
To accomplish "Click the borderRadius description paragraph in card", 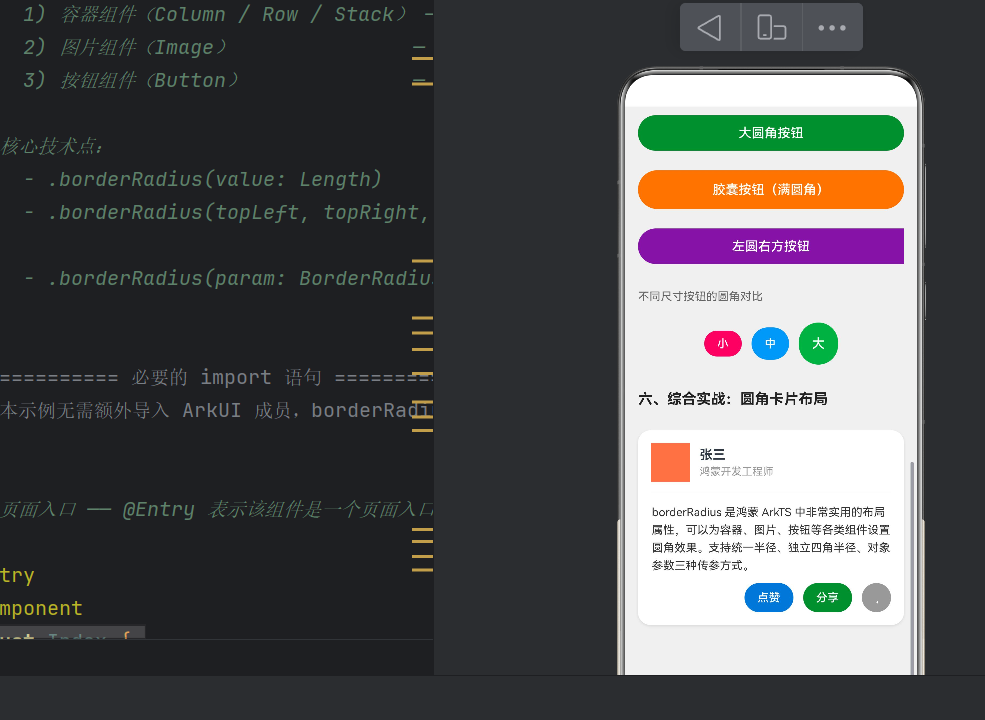I will point(771,538).
